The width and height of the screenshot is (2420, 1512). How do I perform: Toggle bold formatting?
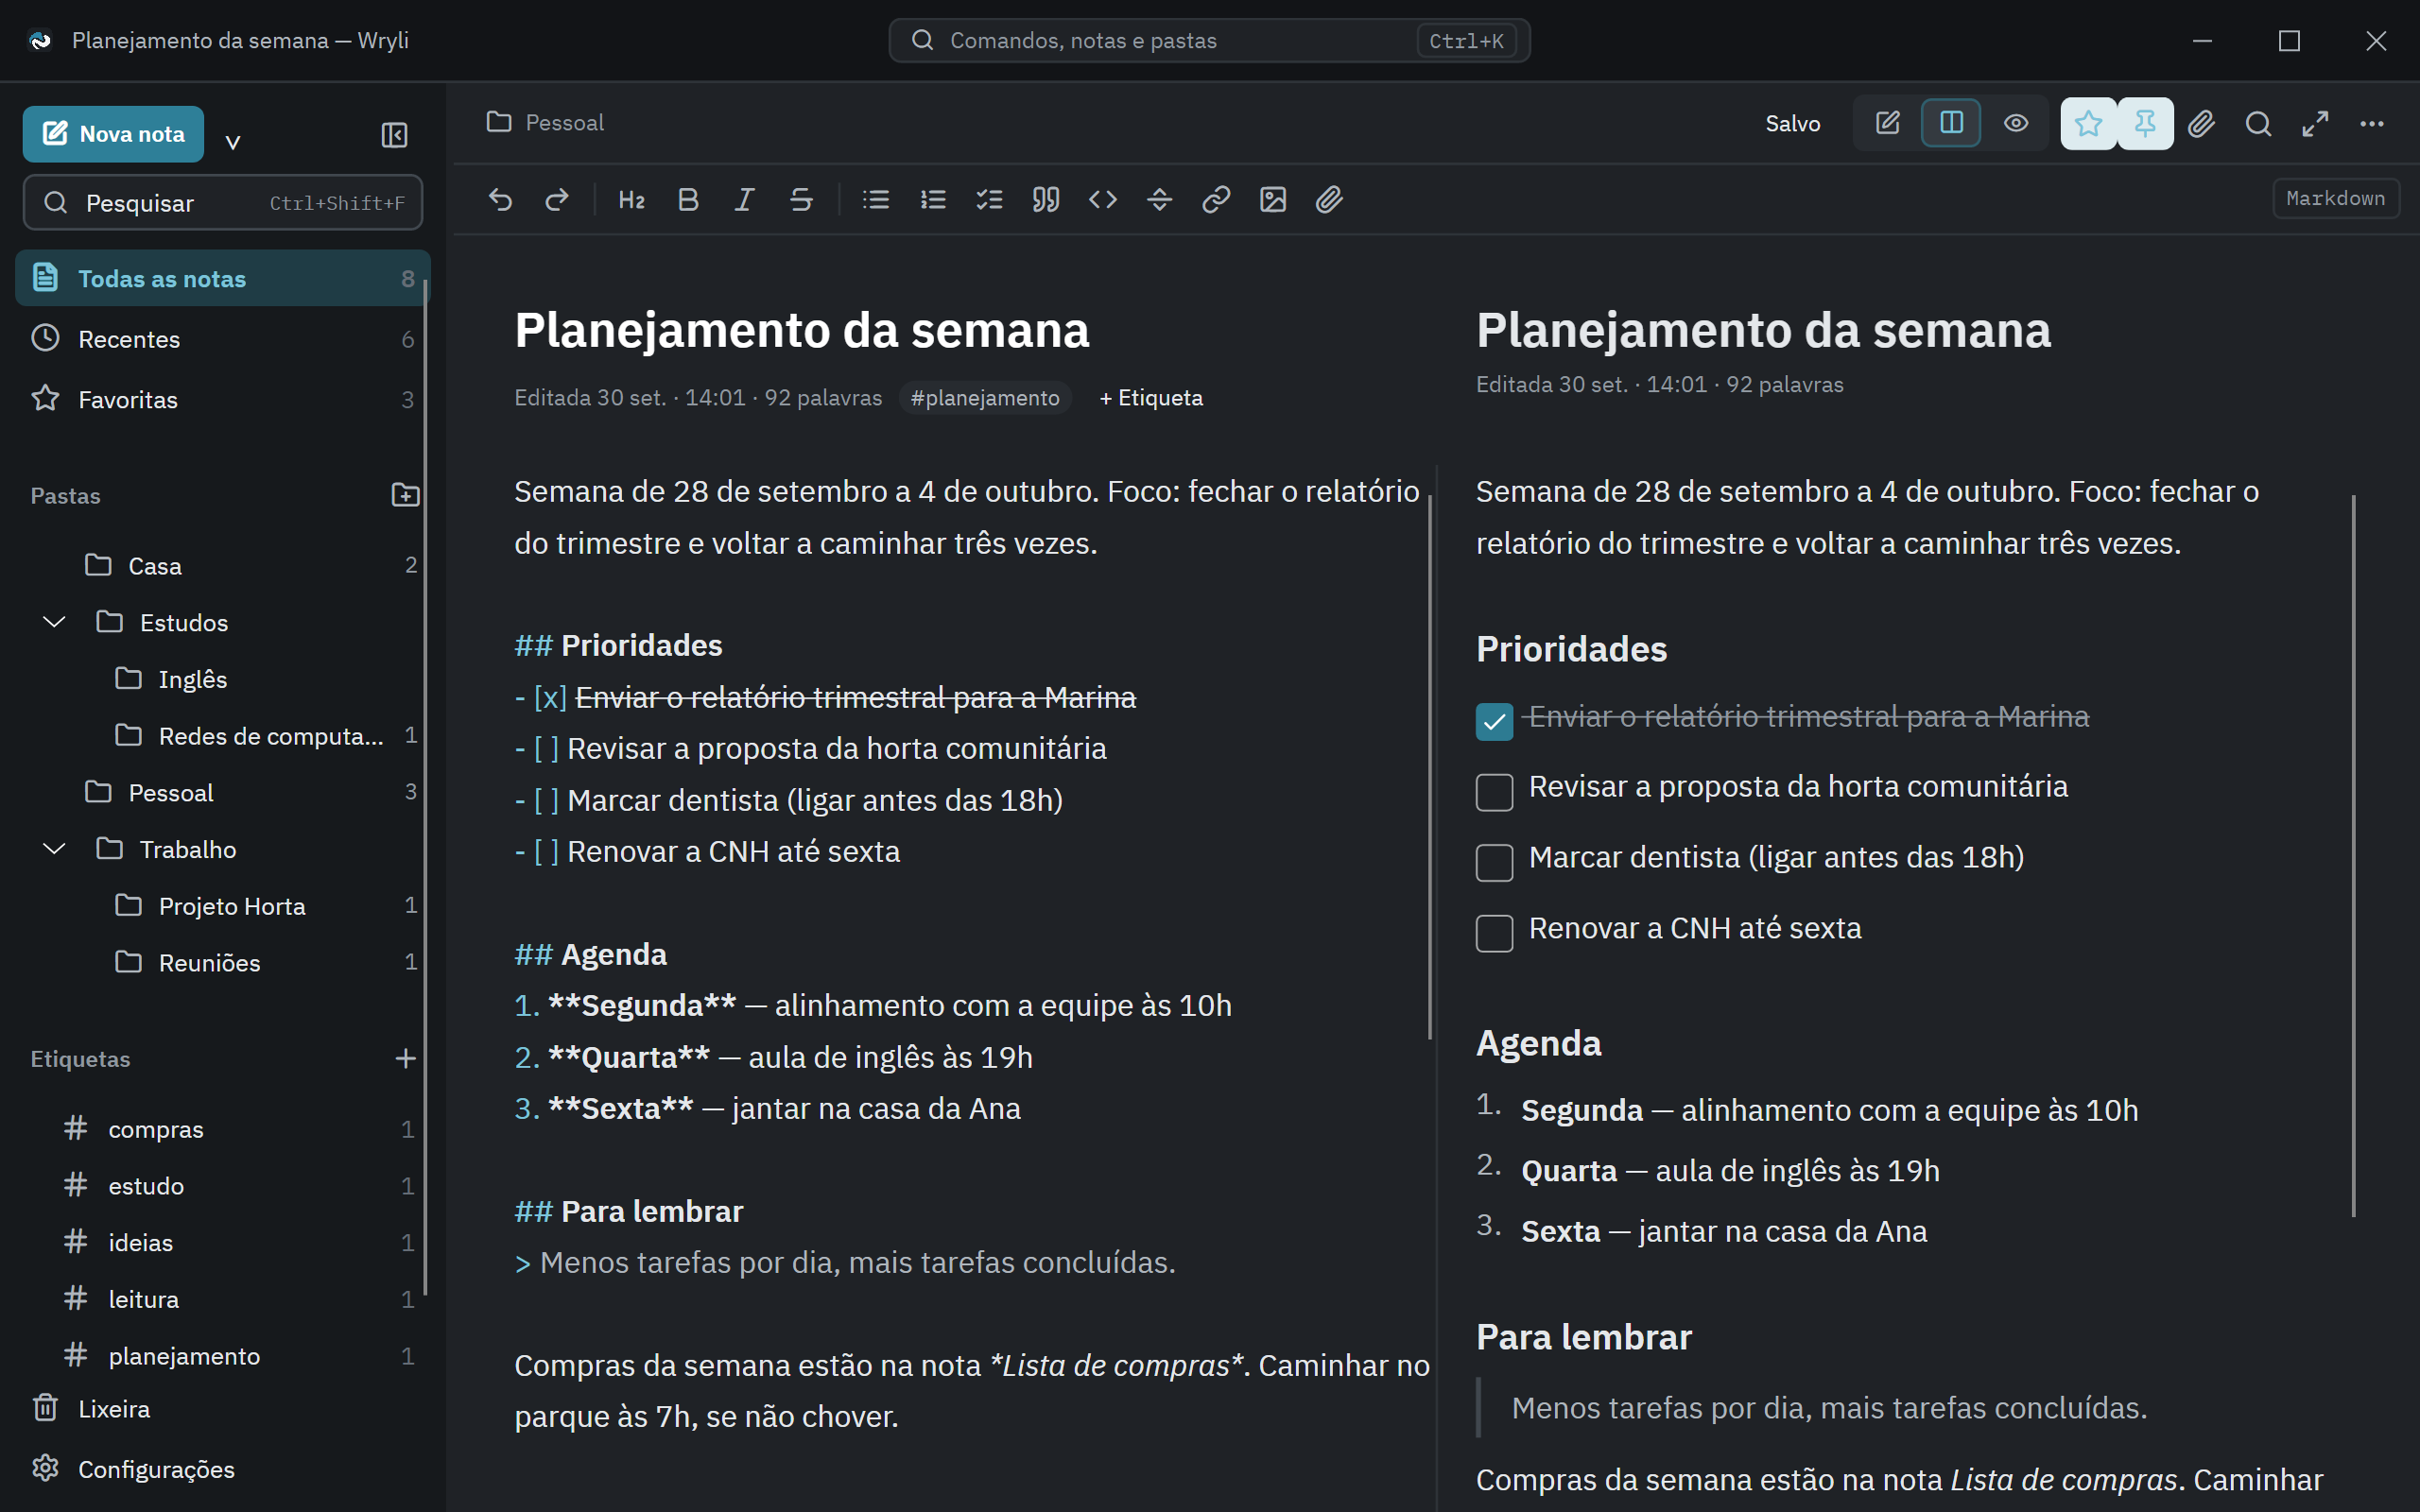click(688, 199)
